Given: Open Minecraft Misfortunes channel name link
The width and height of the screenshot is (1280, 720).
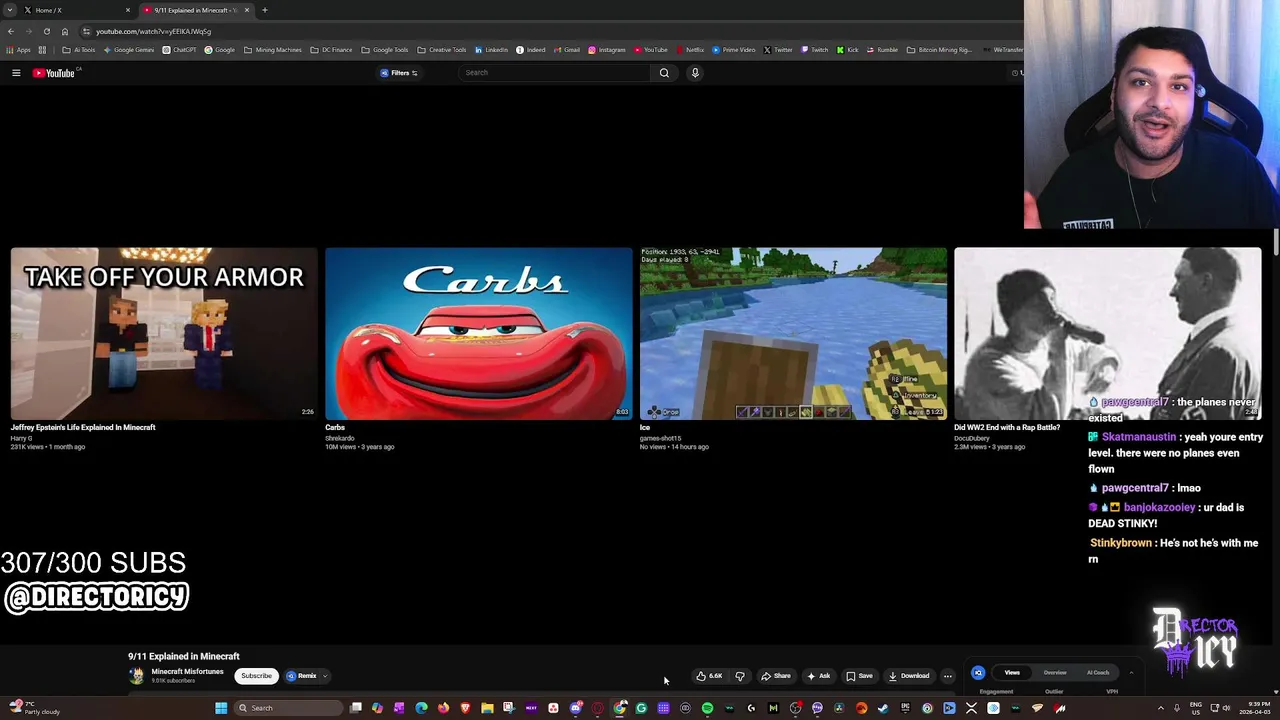Looking at the screenshot, I should 187,672.
